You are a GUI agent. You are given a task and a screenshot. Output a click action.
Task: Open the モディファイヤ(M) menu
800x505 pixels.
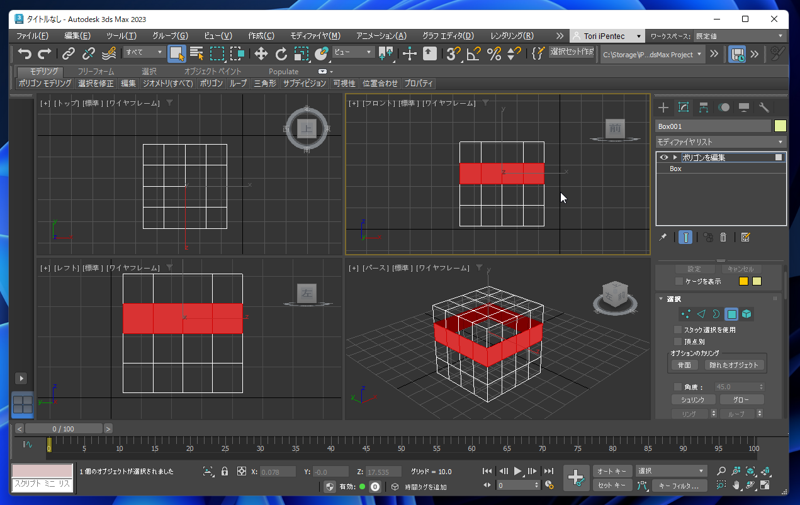[x=315, y=36]
